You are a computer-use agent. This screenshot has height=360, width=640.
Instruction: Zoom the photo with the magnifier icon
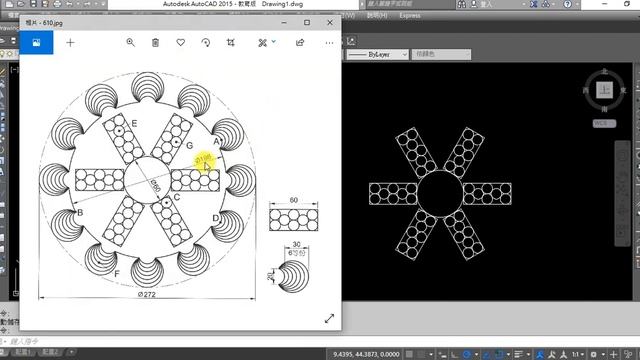click(130, 42)
